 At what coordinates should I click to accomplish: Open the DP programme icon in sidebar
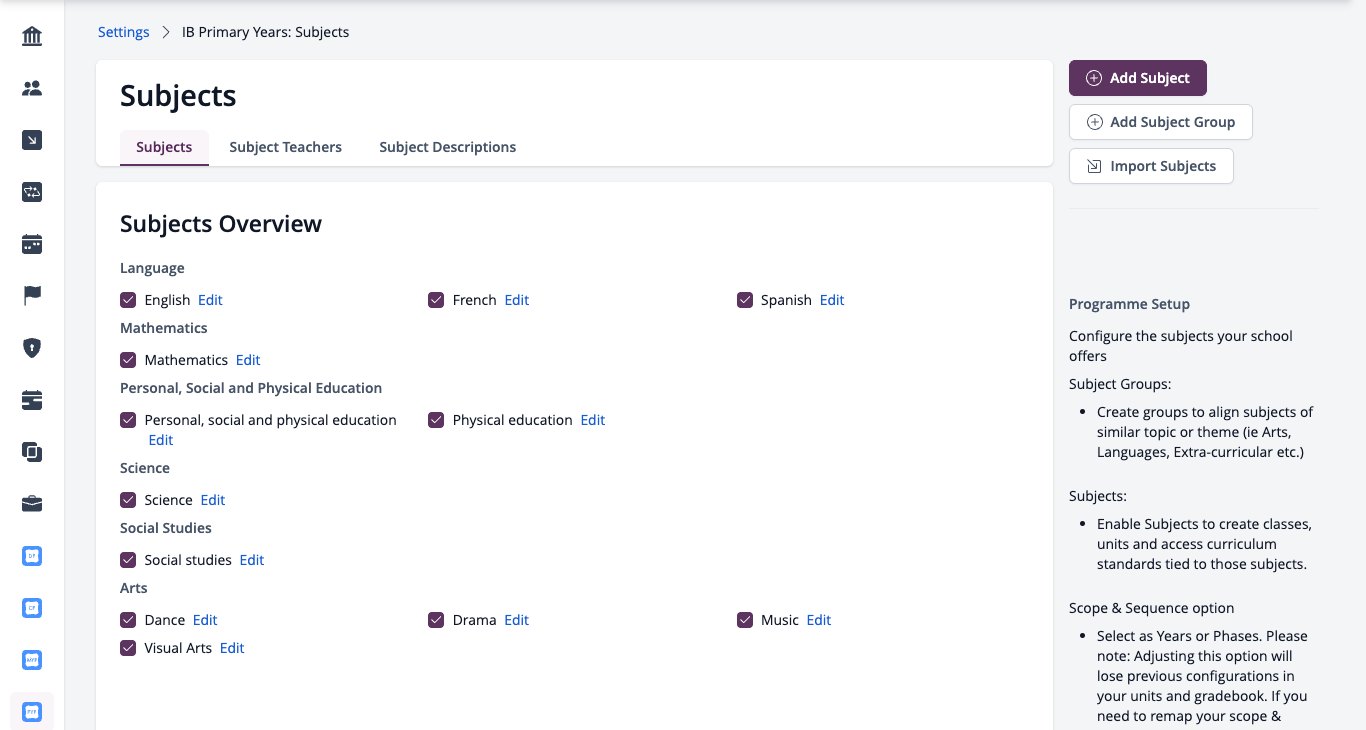(32, 556)
